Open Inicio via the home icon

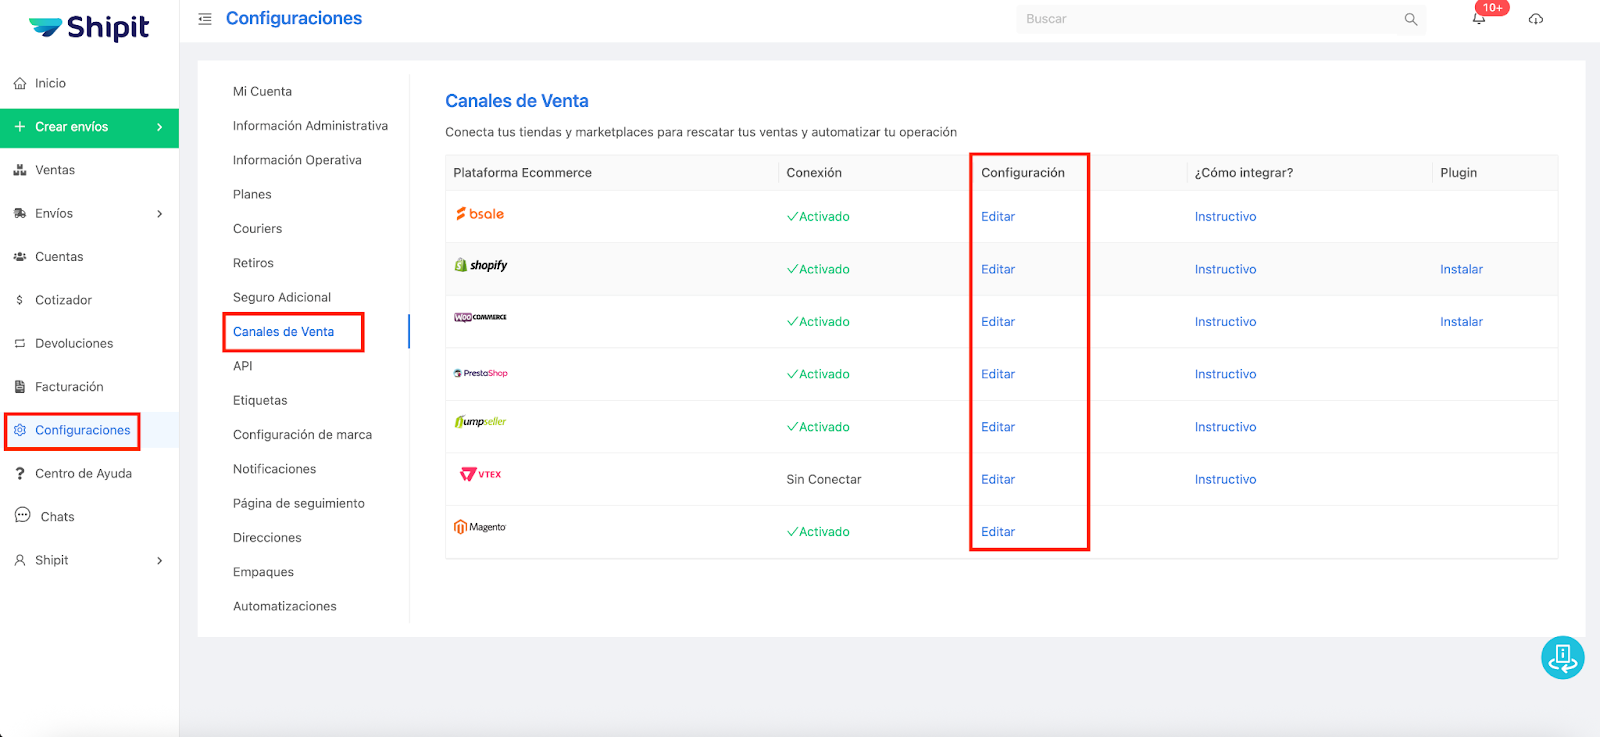point(20,84)
